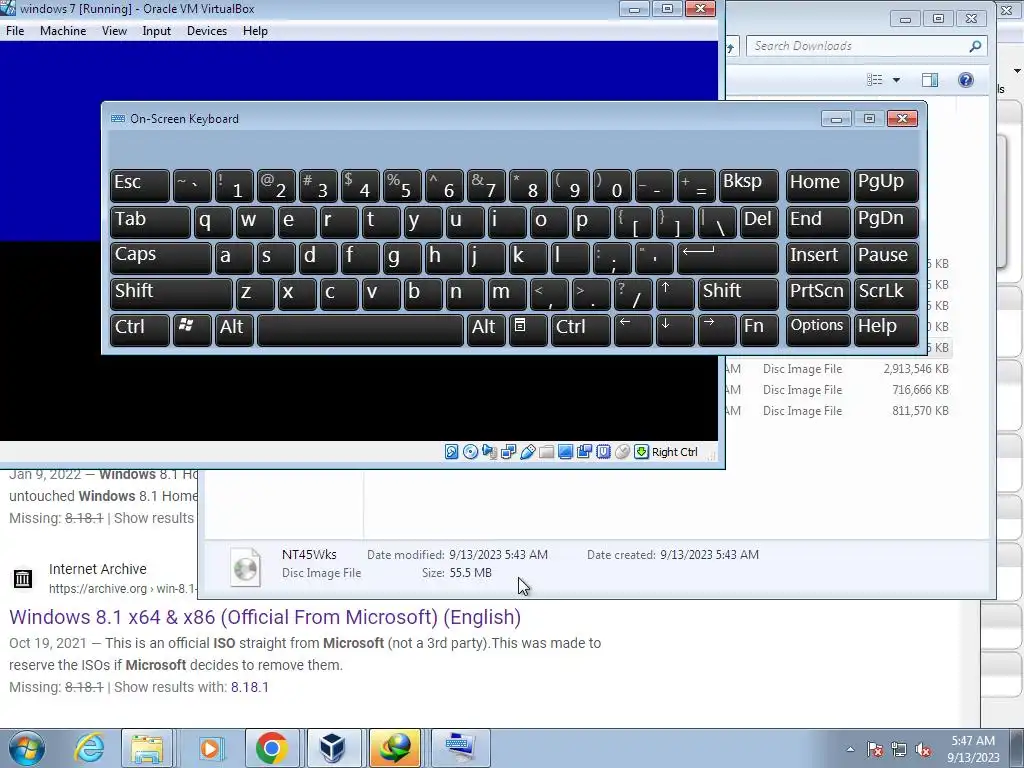The height and width of the screenshot is (768, 1024).
Task: Click the space bar on On-Screen Keyboard
Action: (x=360, y=329)
